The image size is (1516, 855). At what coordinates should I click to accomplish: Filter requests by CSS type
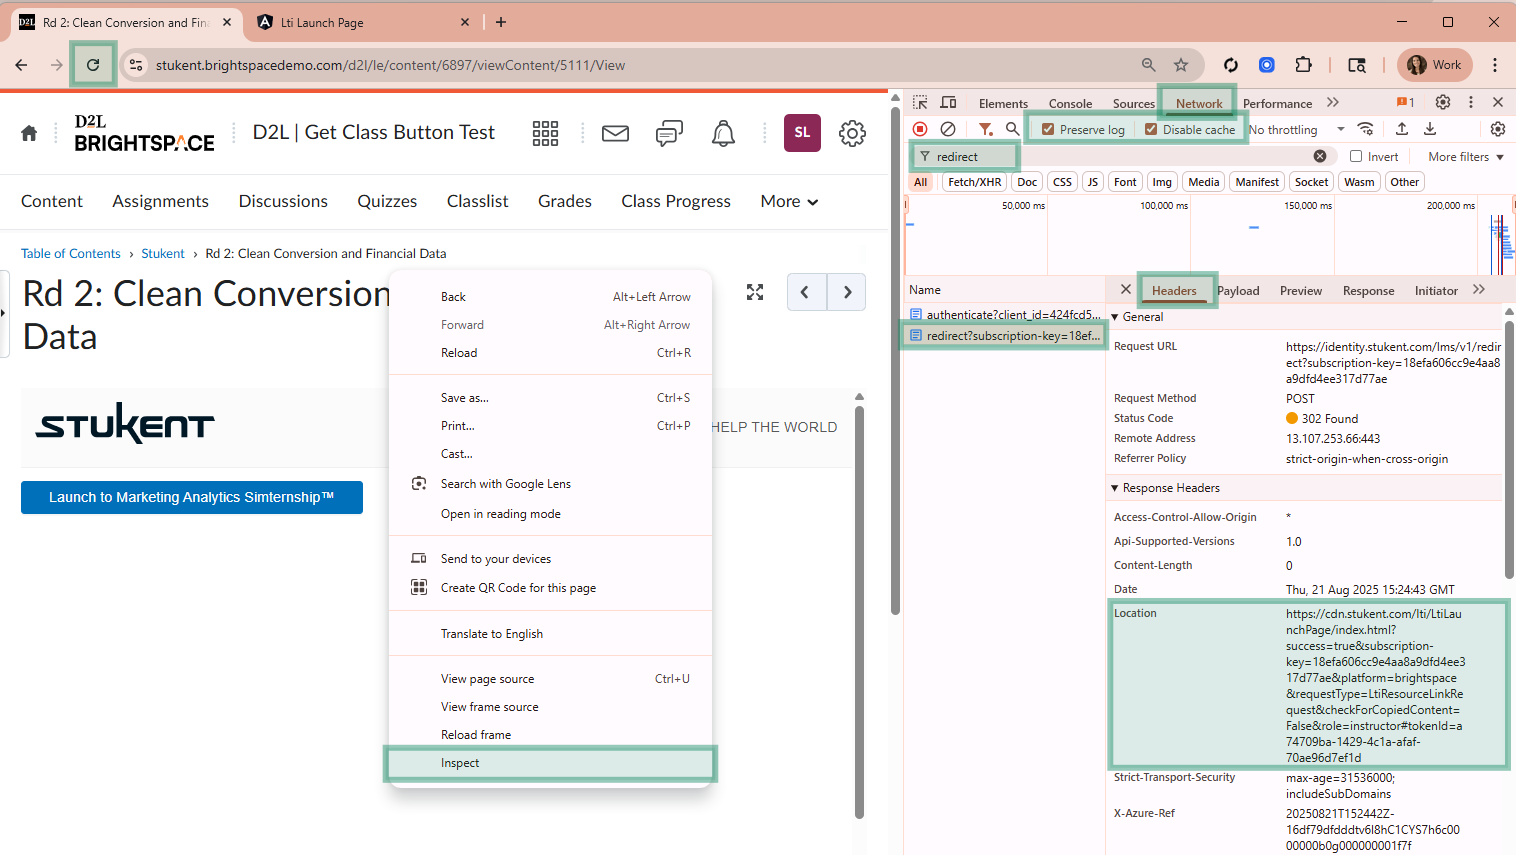coord(1062,182)
